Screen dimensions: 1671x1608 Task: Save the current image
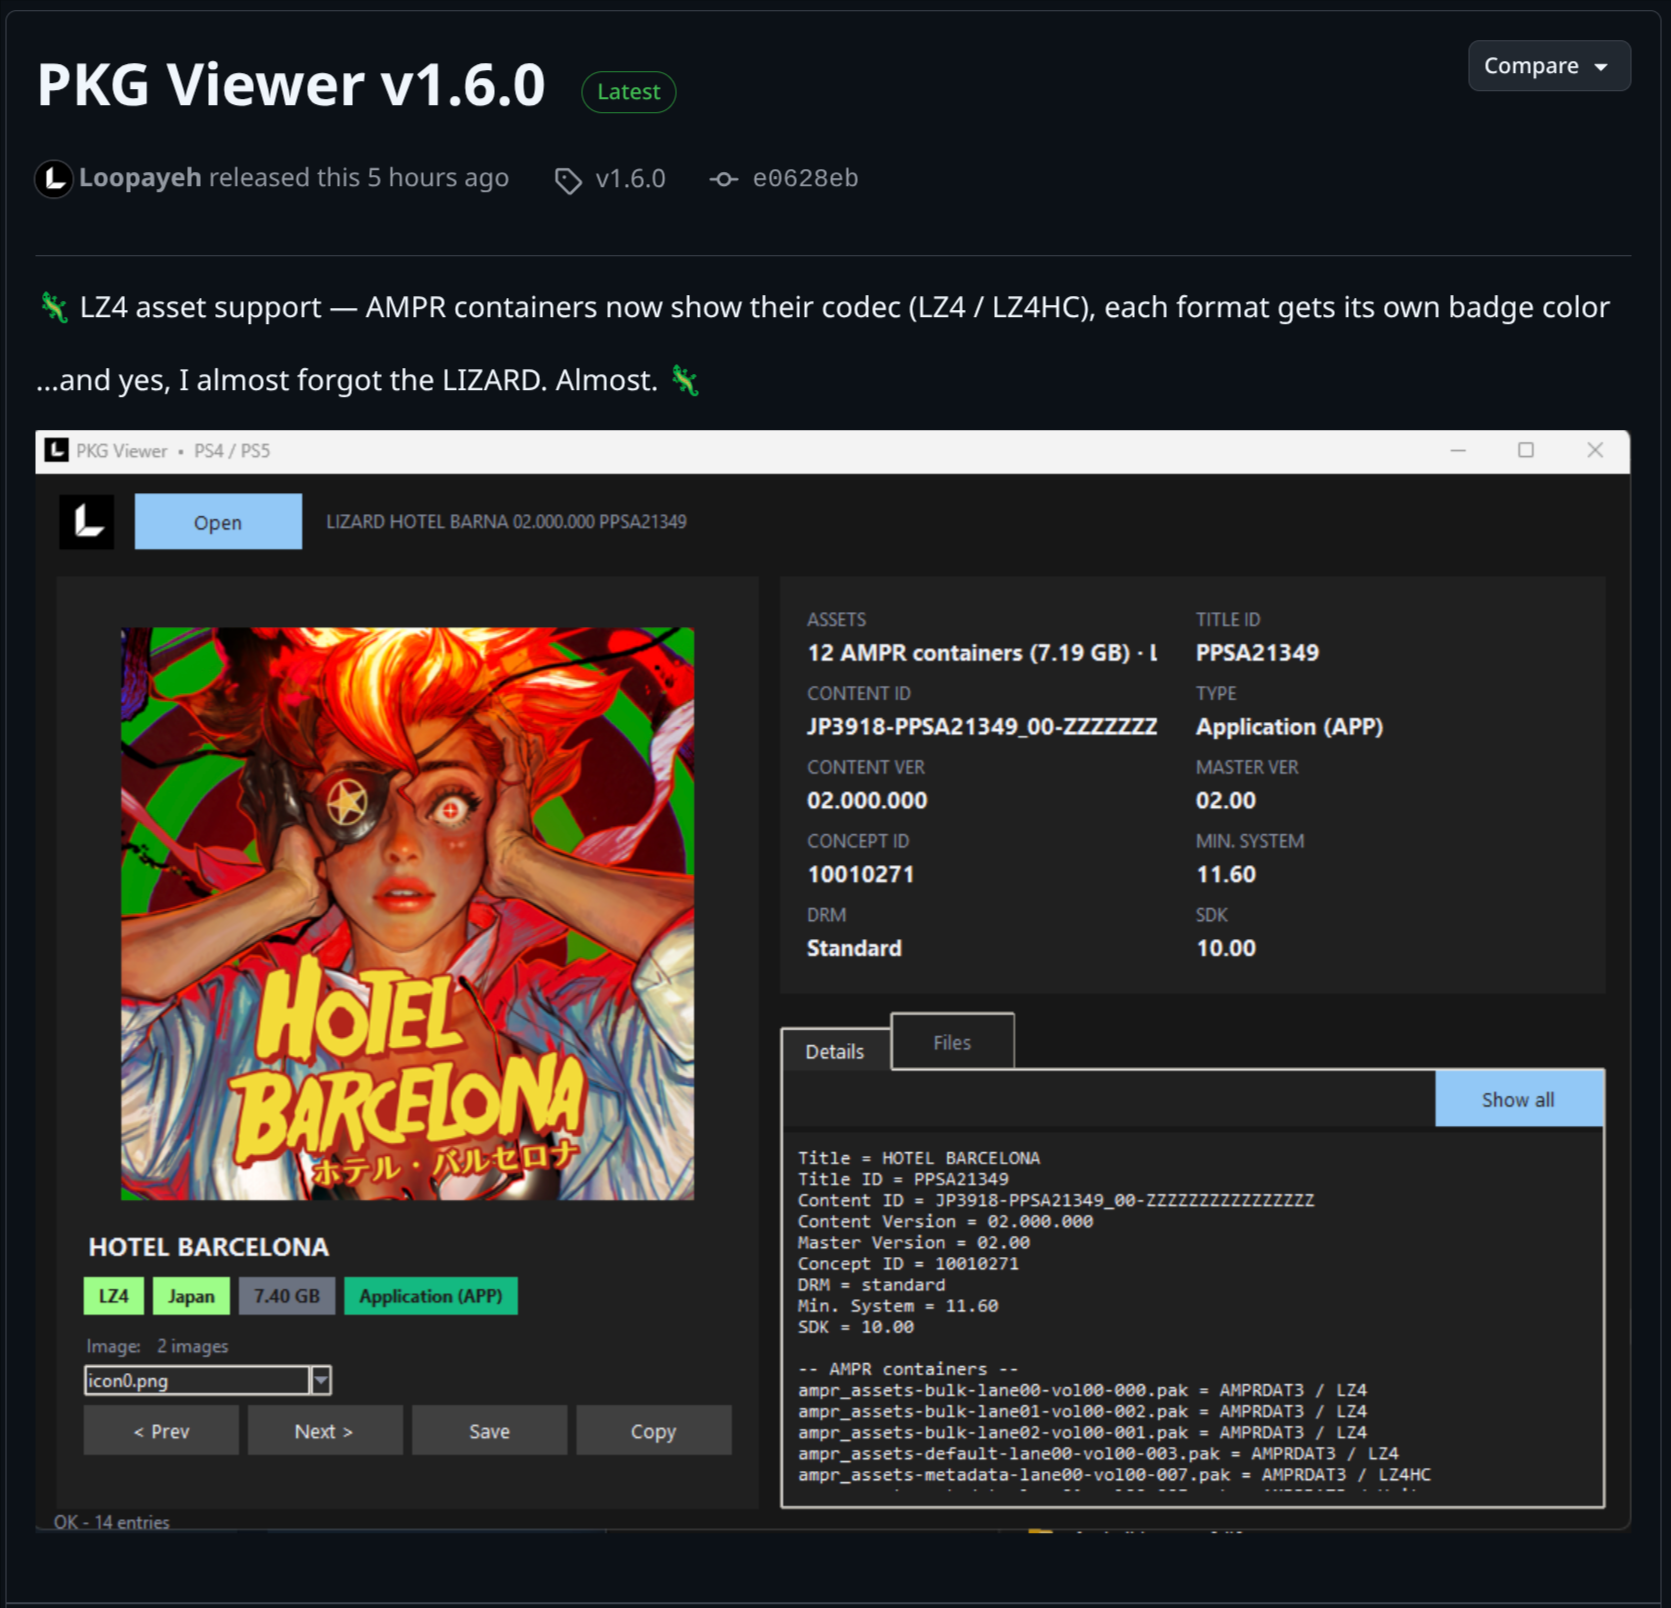point(489,1431)
